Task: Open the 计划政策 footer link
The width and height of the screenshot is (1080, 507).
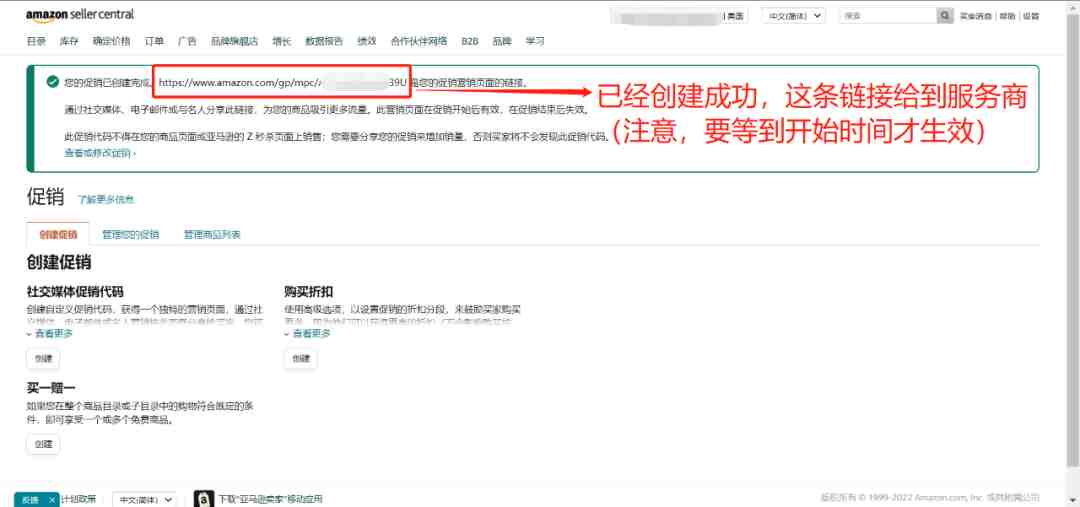Action: (x=79, y=499)
